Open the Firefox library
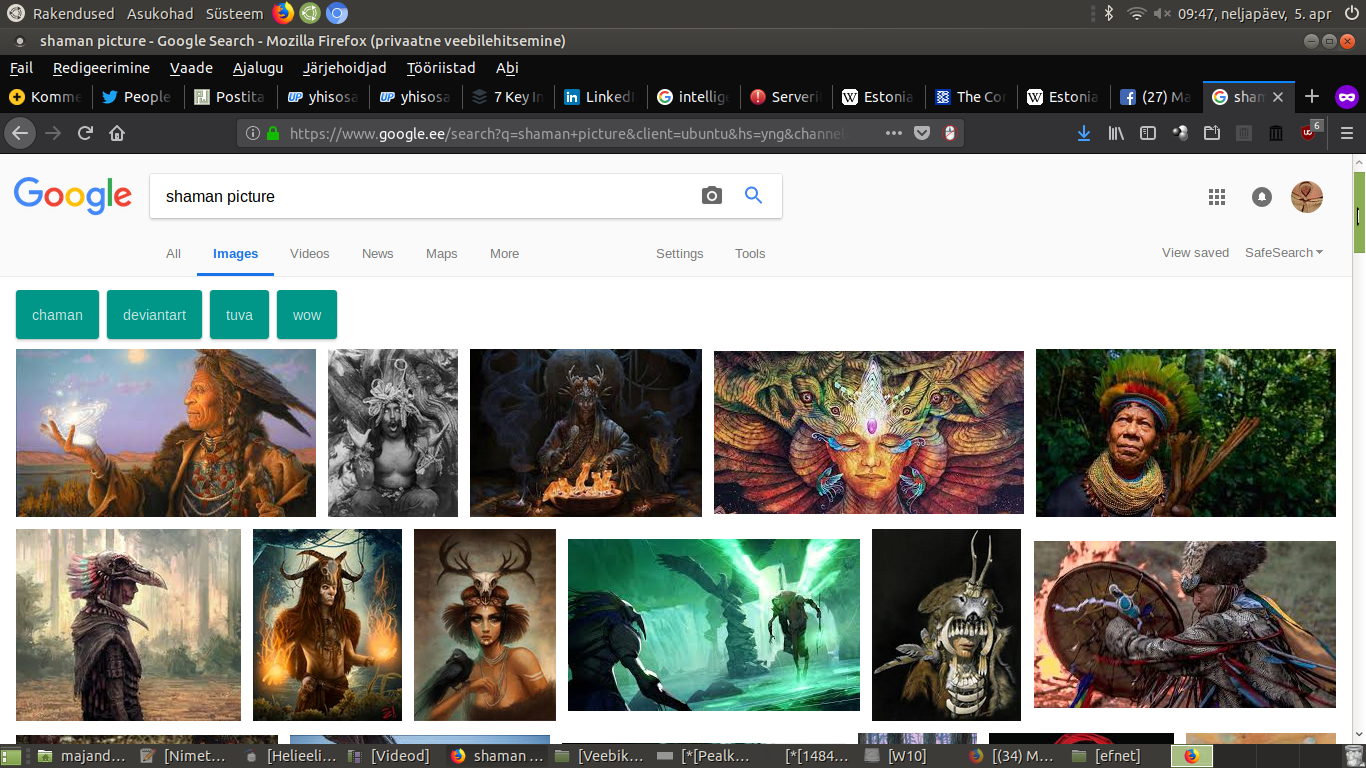Screen dimensions: 1366x768 point(1116,133)
